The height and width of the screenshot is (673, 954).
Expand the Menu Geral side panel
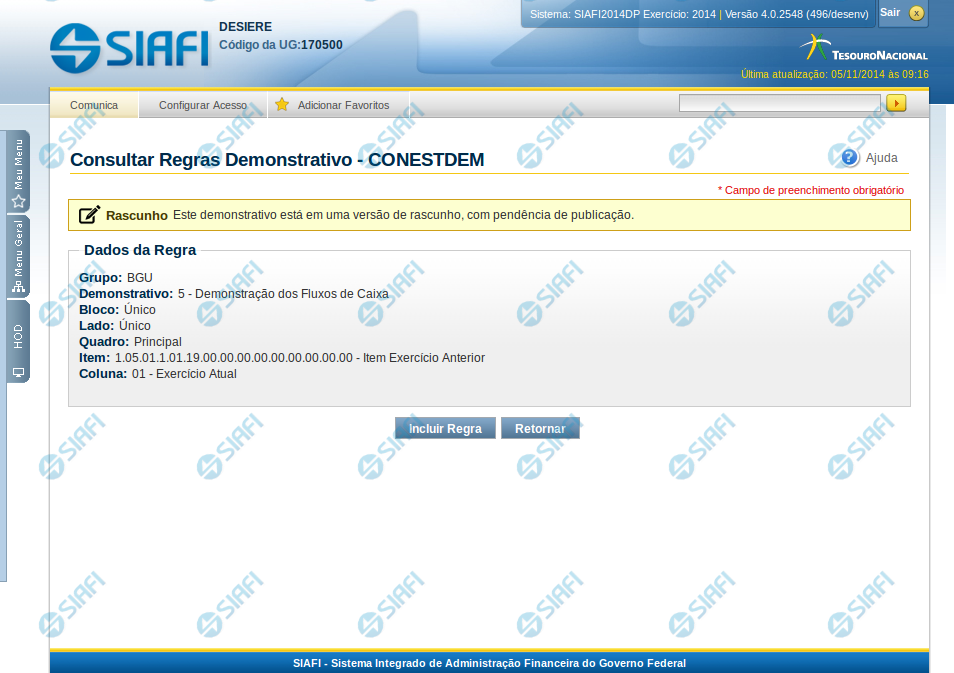pyautogui.click(x=18, y=256)
